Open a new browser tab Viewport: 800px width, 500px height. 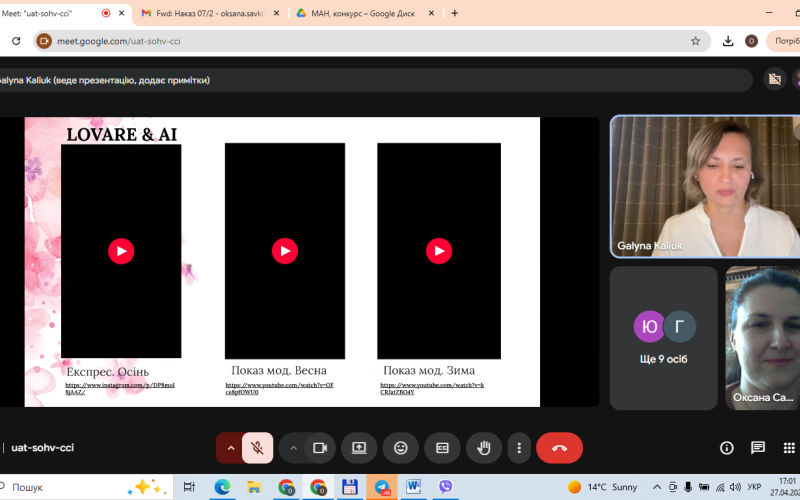point(455,13)
